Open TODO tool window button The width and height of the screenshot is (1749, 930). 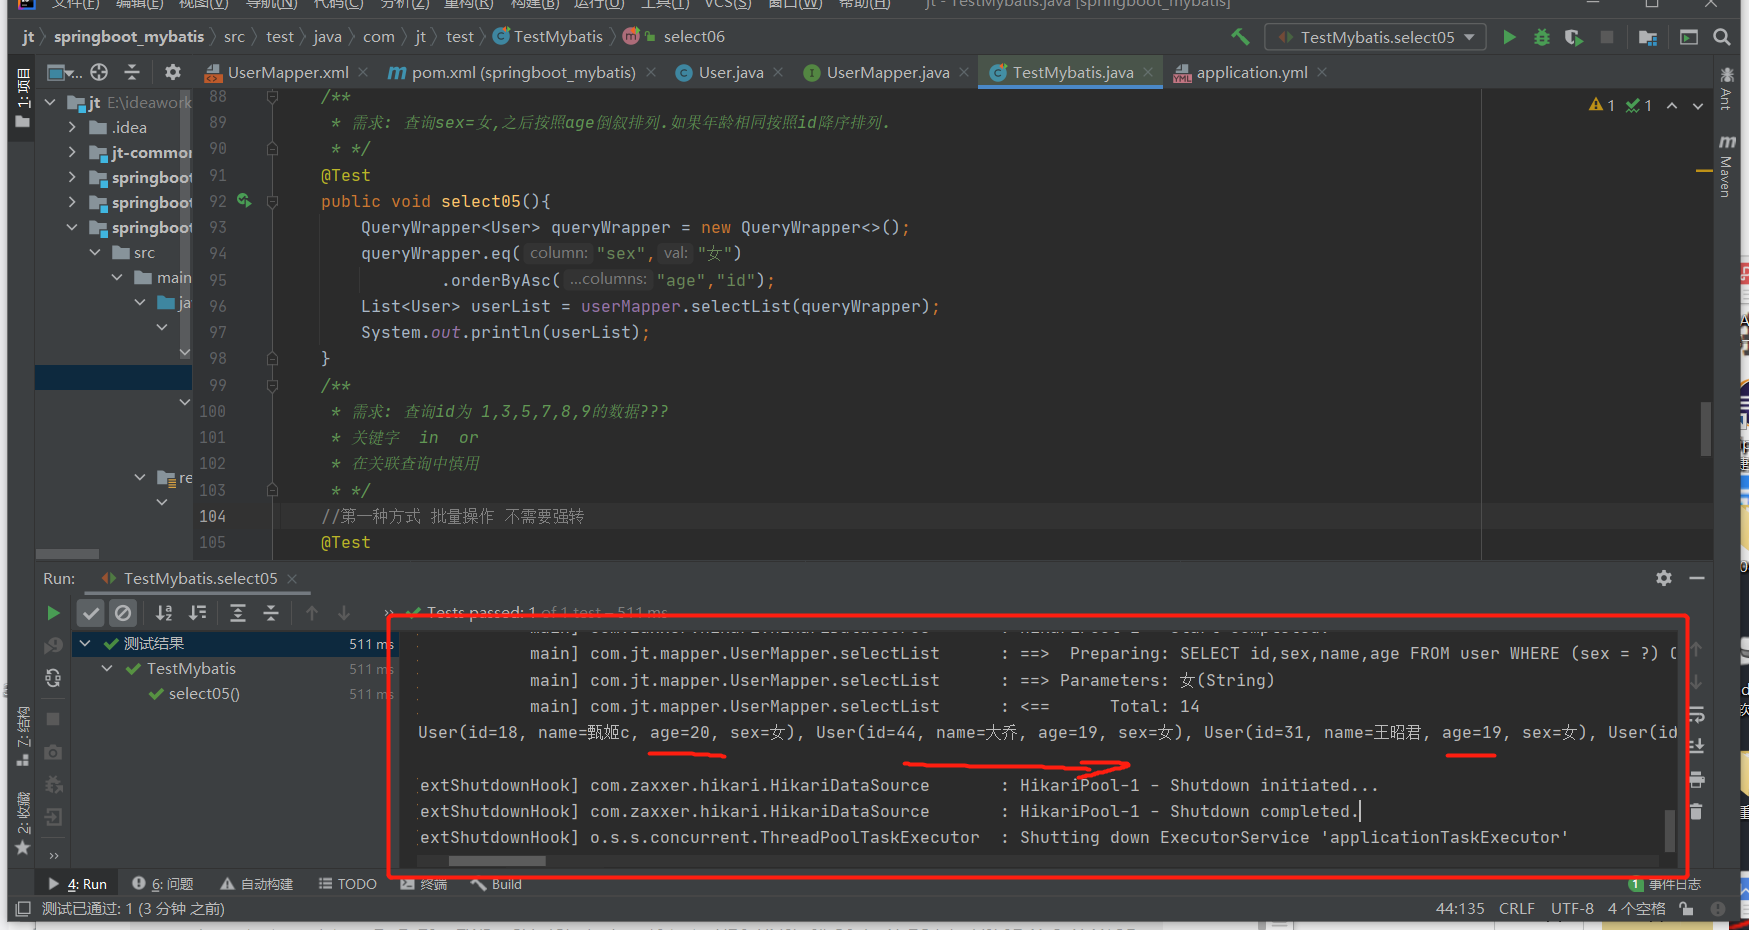(x=348, y=884)
